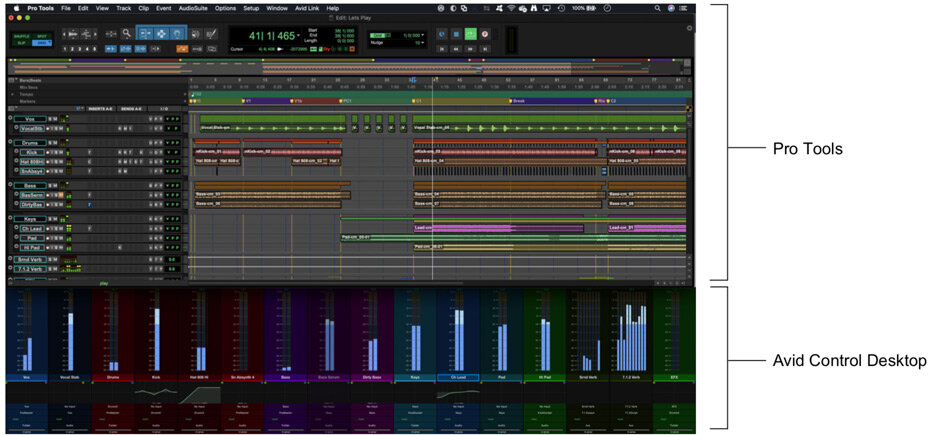Enable Shuffle edit mode
Image resolution: width=932 pixels, height=435 pixels.
pyautogui.click(x=22, y=37)
